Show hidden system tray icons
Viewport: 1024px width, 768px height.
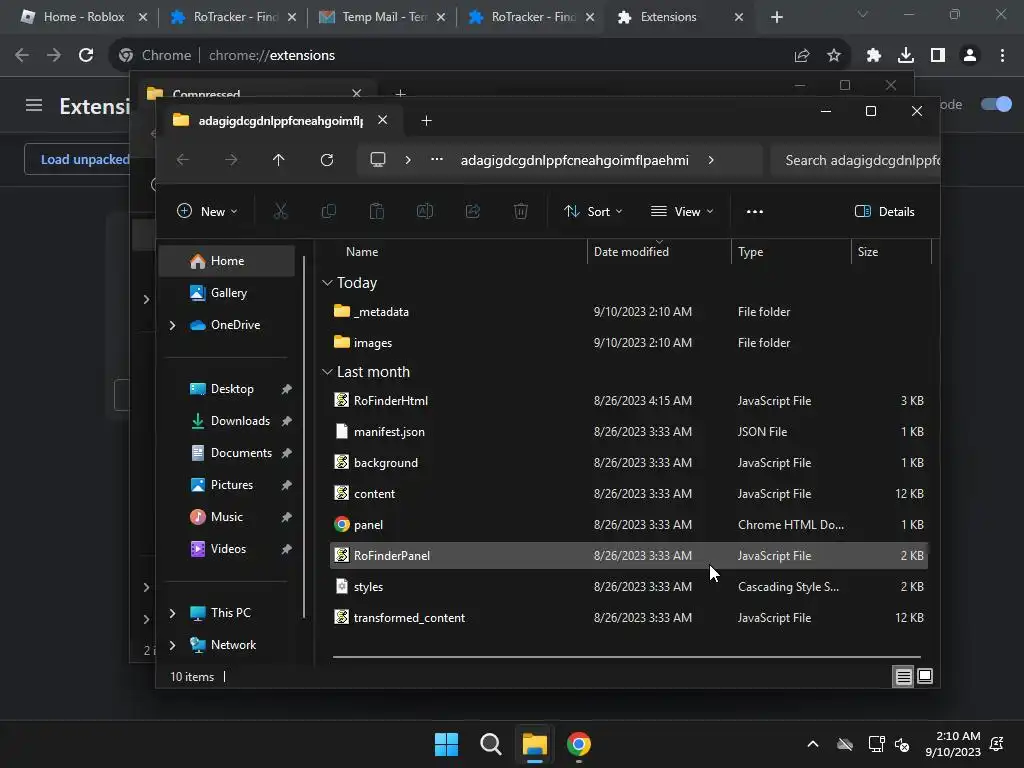click(812, 744)
